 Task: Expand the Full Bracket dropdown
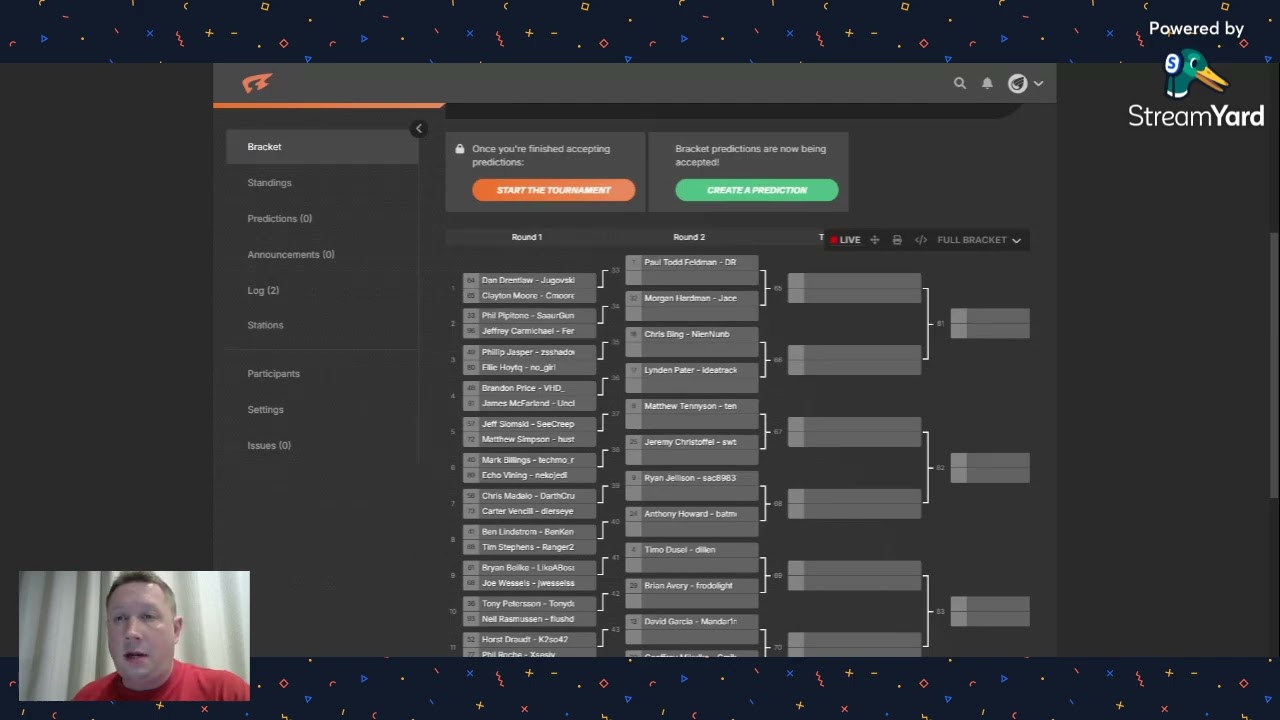[x=979, y=240]
